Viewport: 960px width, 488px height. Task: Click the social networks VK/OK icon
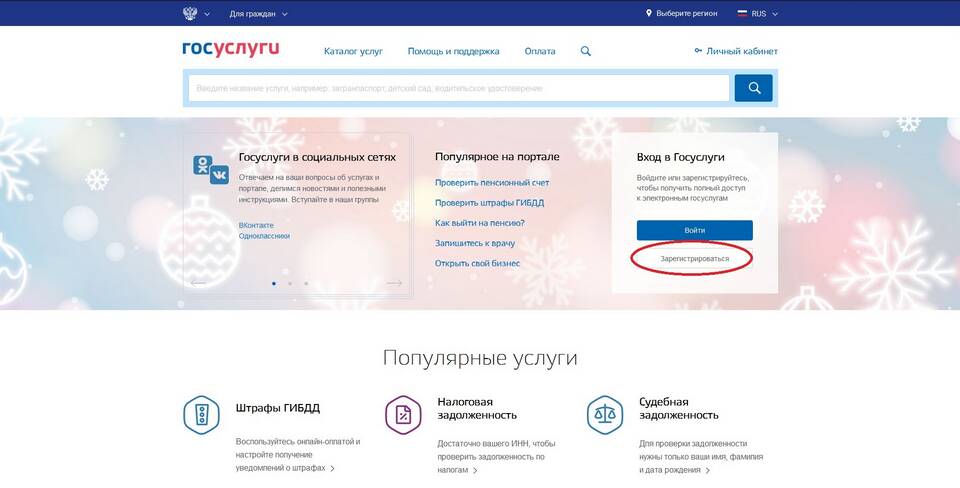211,170
